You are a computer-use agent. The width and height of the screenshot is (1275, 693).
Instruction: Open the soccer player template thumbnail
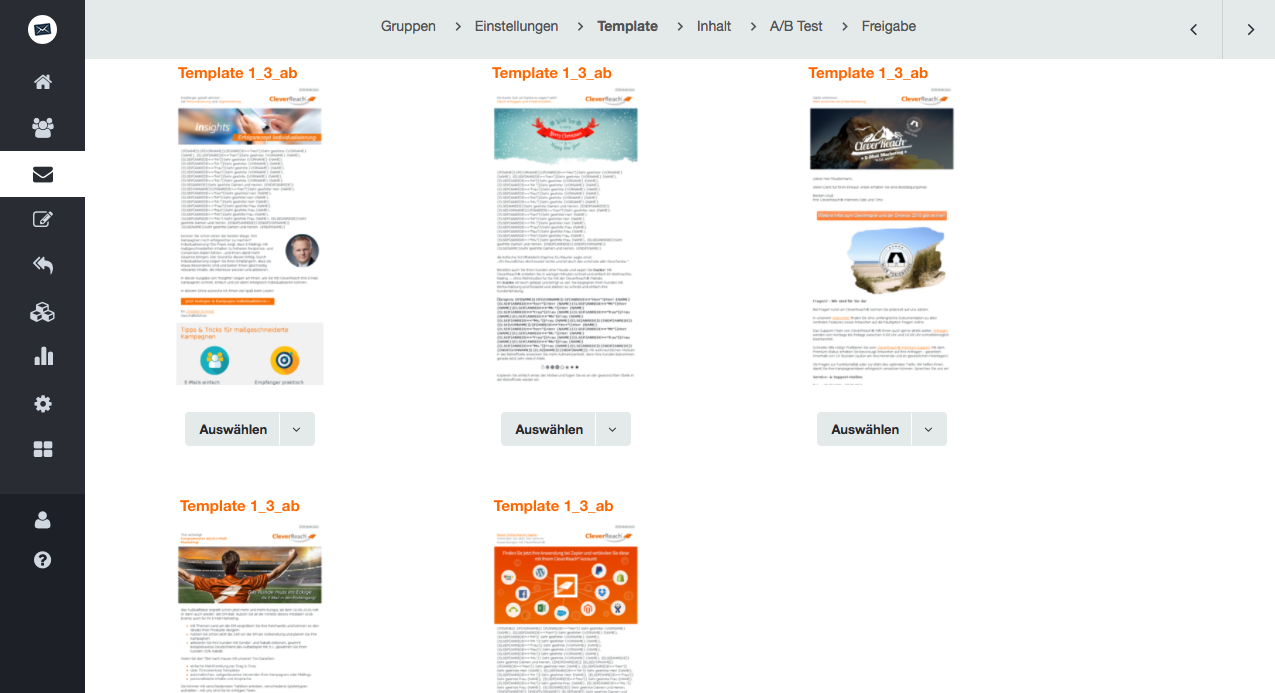point(250,610)
